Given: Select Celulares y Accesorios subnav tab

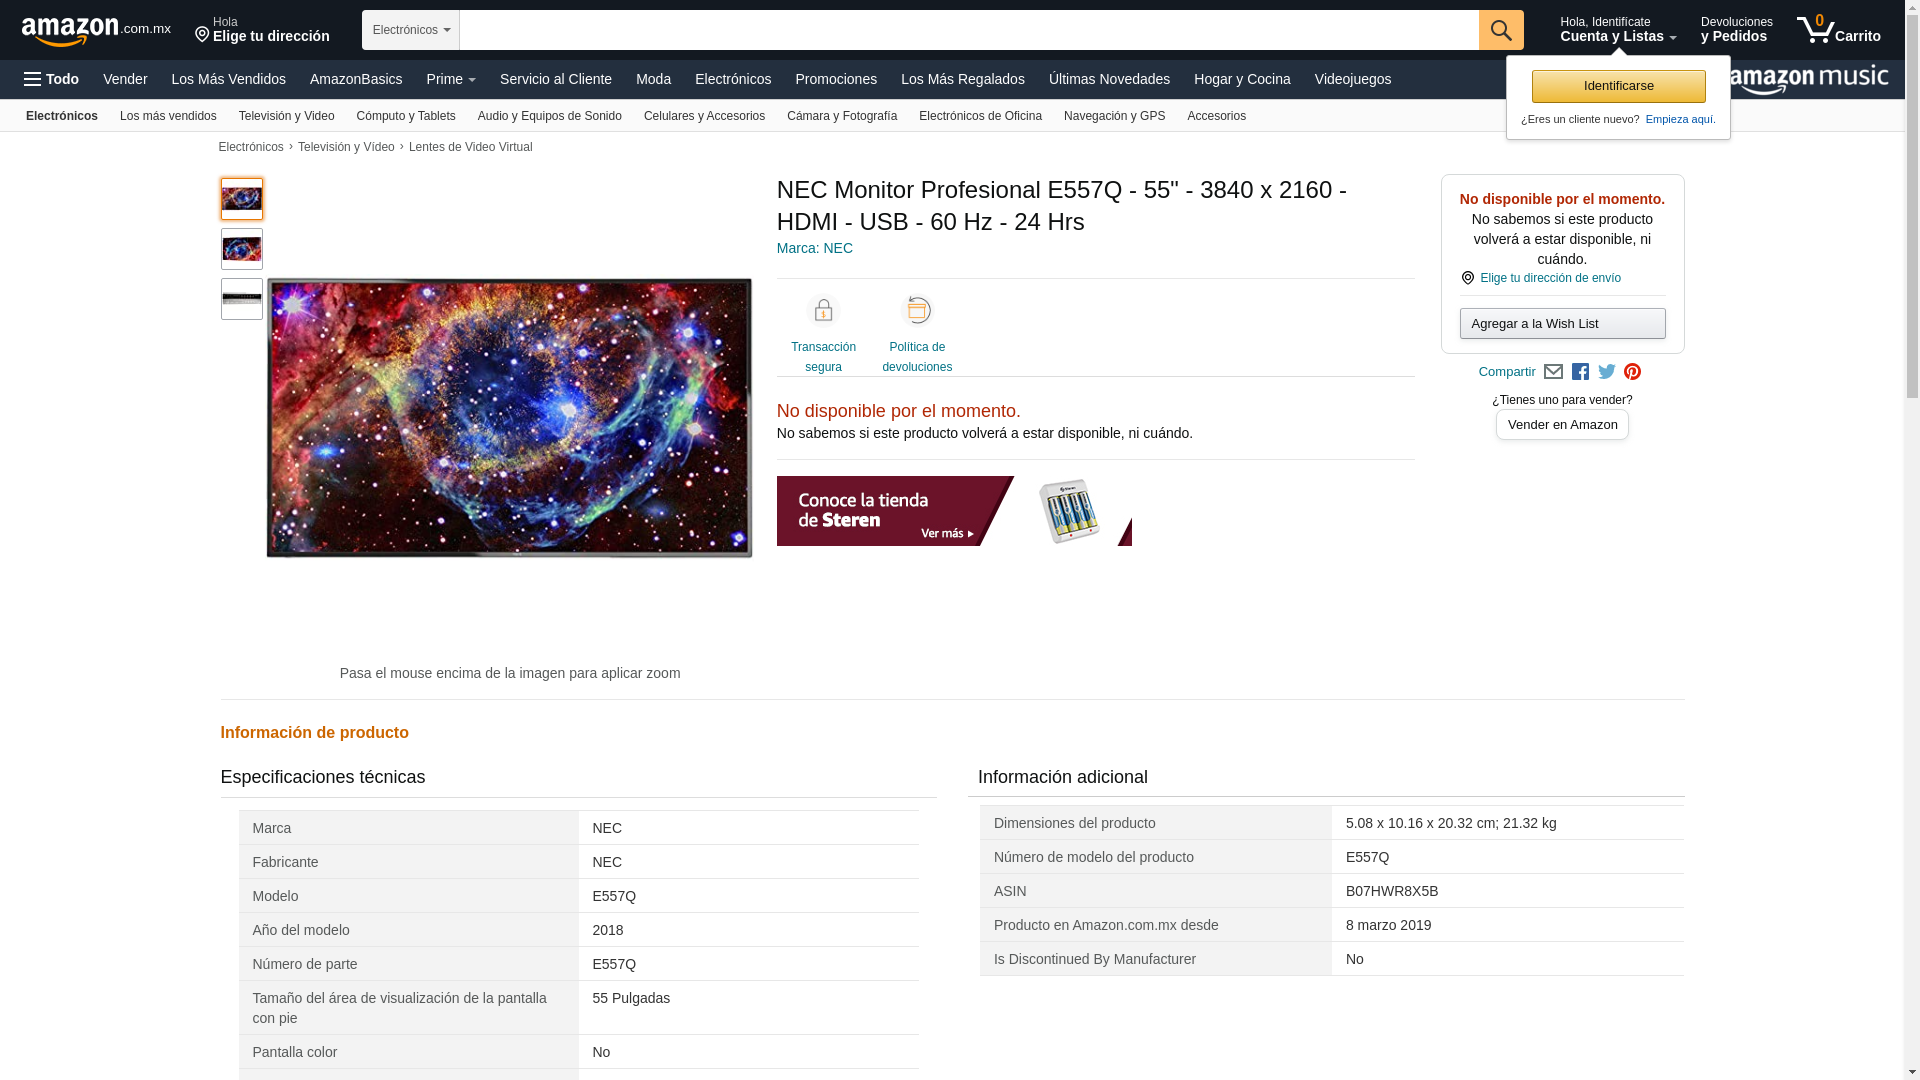Looking at the screenshot, I should tap(704, 116).
